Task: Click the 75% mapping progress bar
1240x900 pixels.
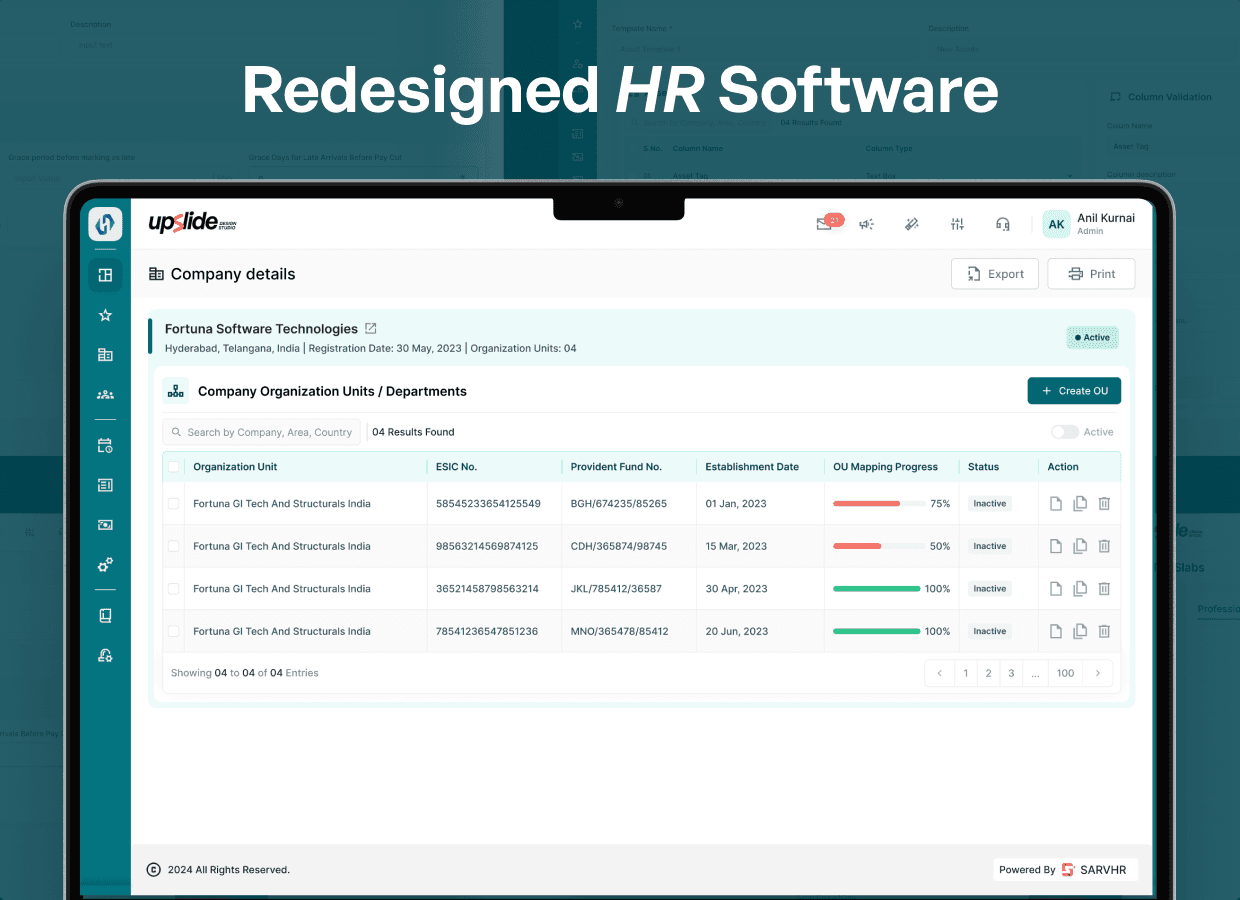Action: coord(880,504)
